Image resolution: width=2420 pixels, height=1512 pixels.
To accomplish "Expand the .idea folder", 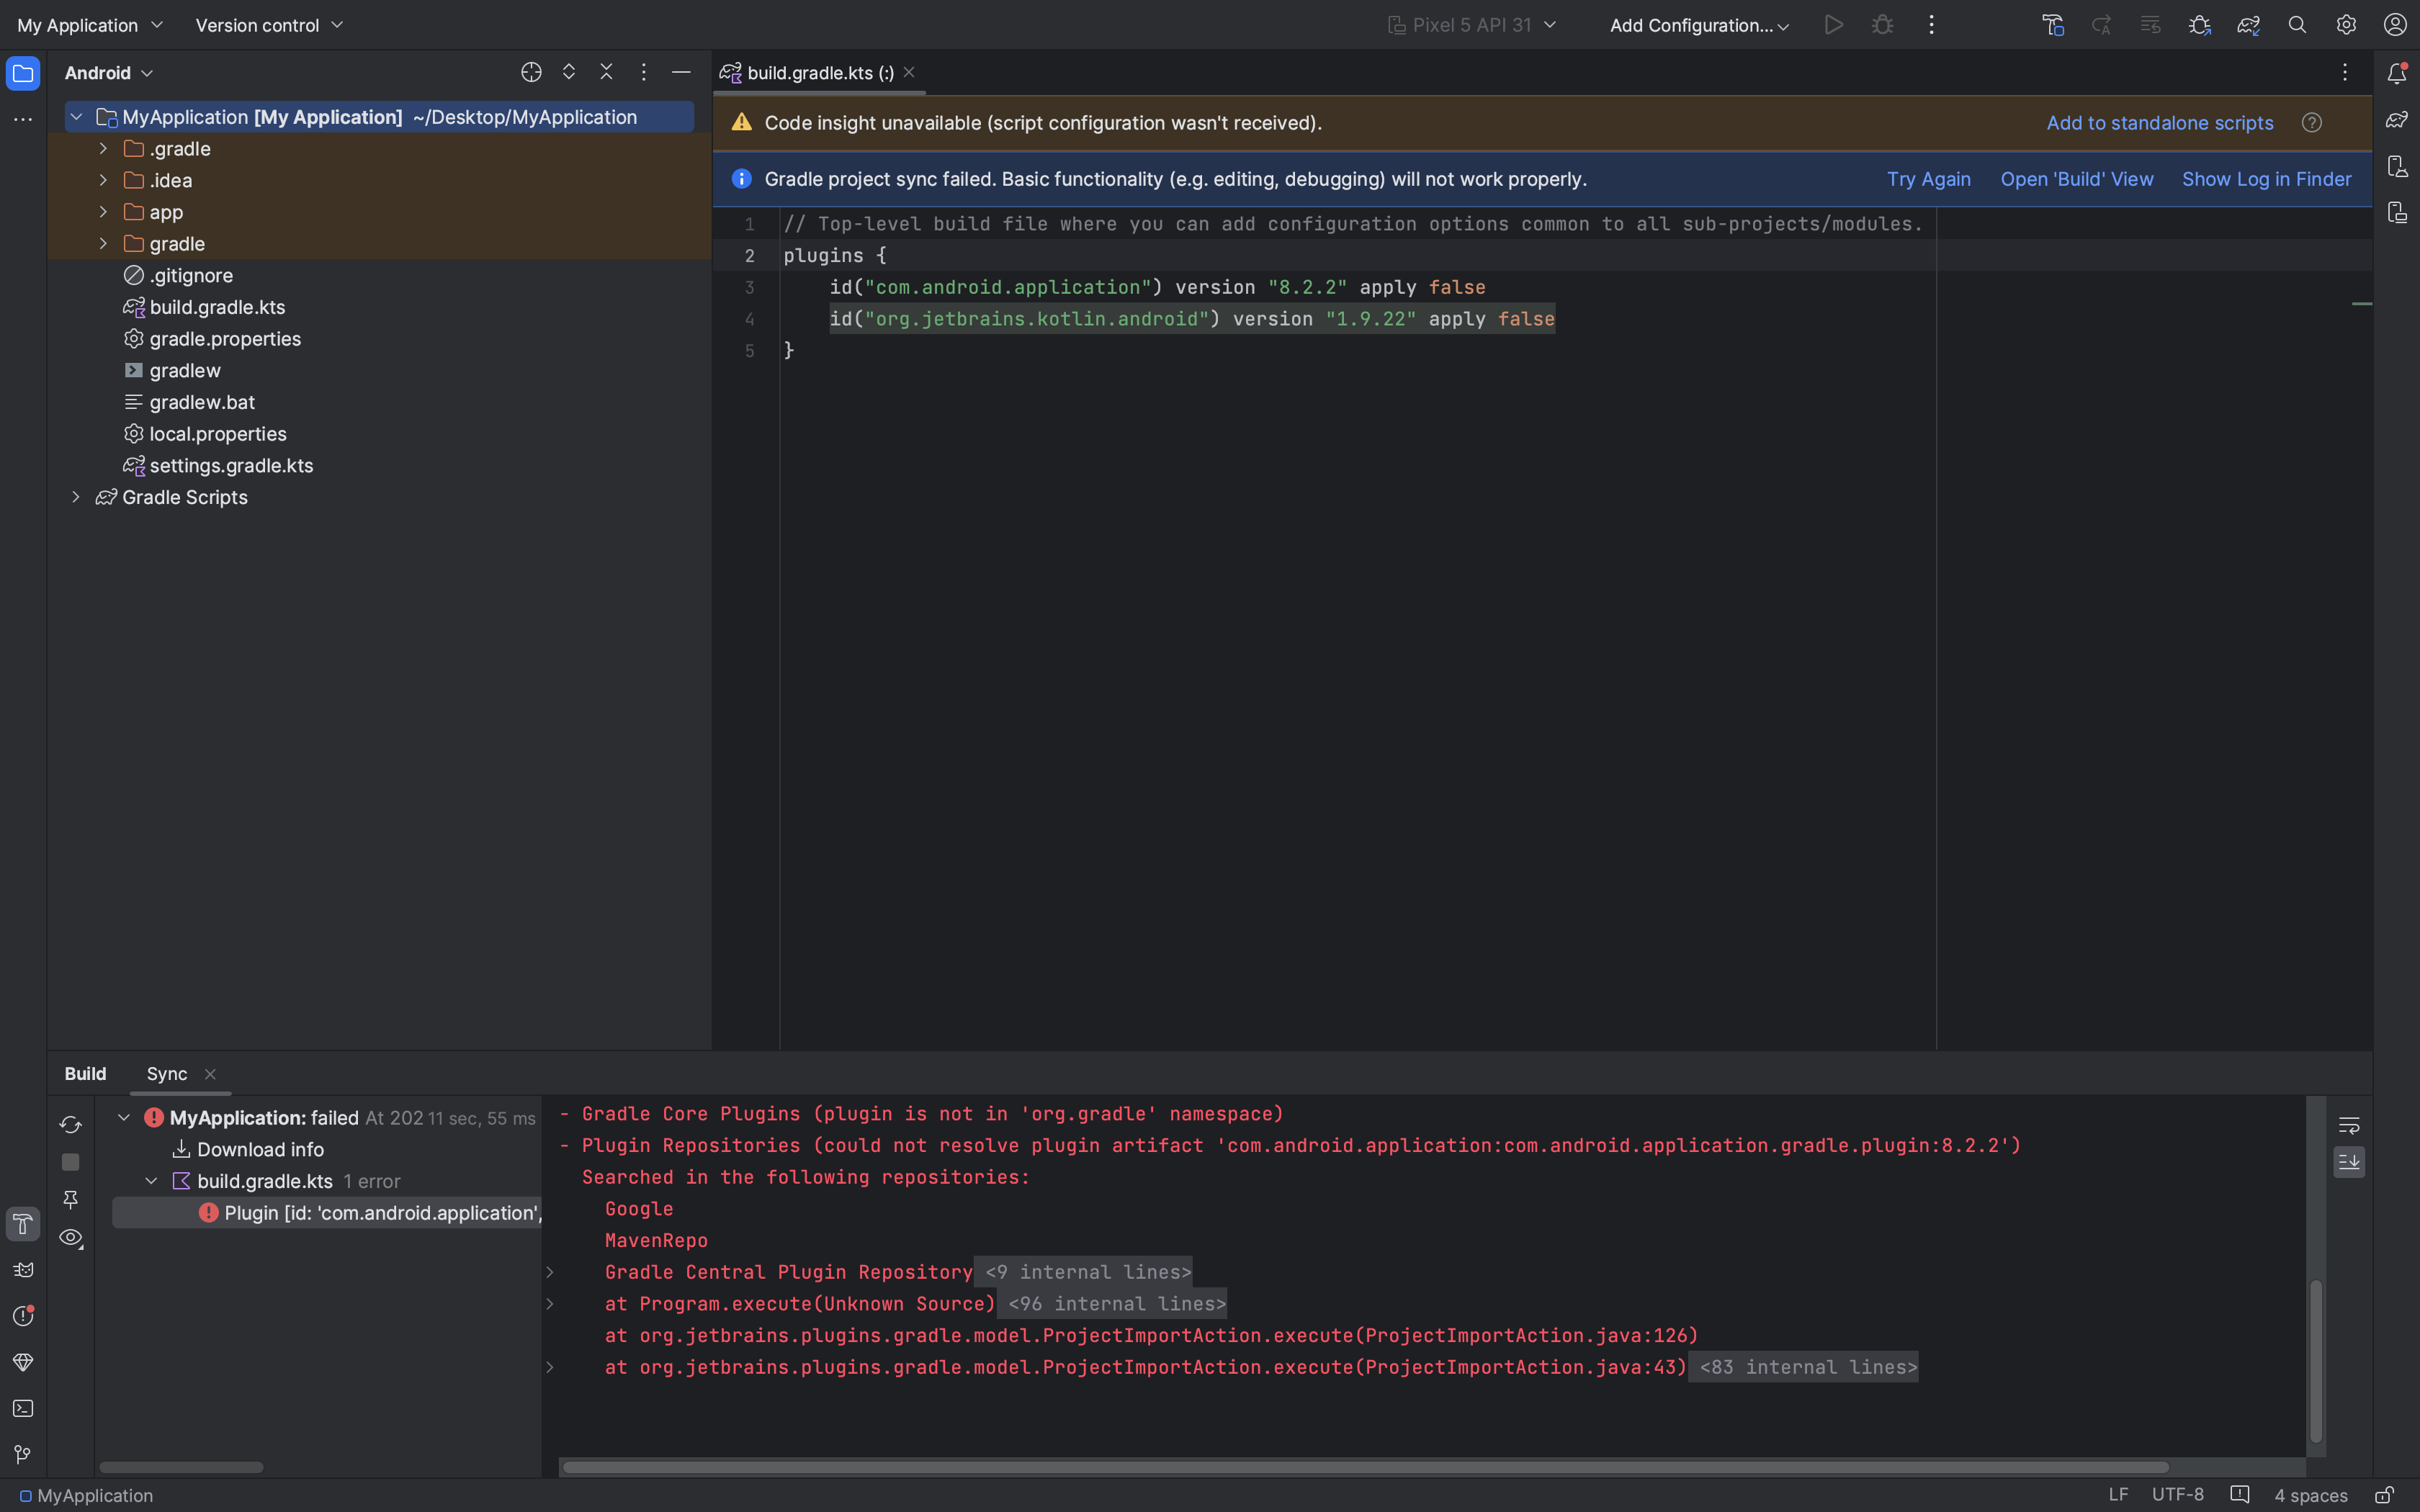I will click(103, 180).
